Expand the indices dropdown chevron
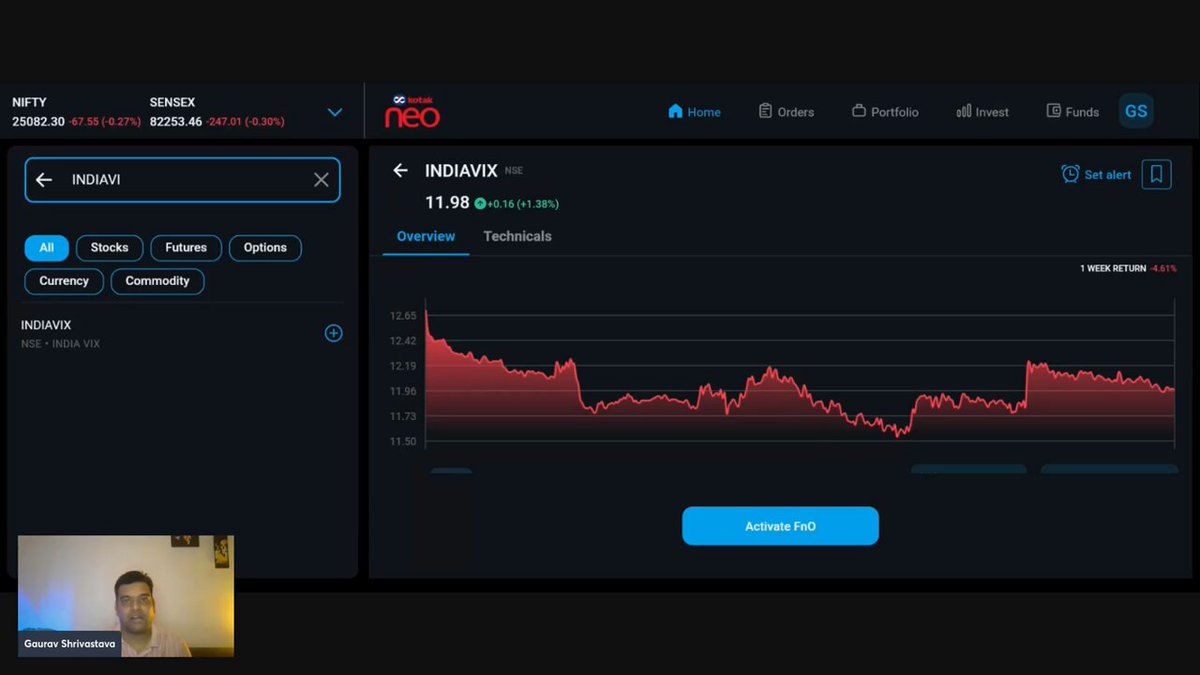The width and height of the screenshot is (1200, 675). coord(335,112)
